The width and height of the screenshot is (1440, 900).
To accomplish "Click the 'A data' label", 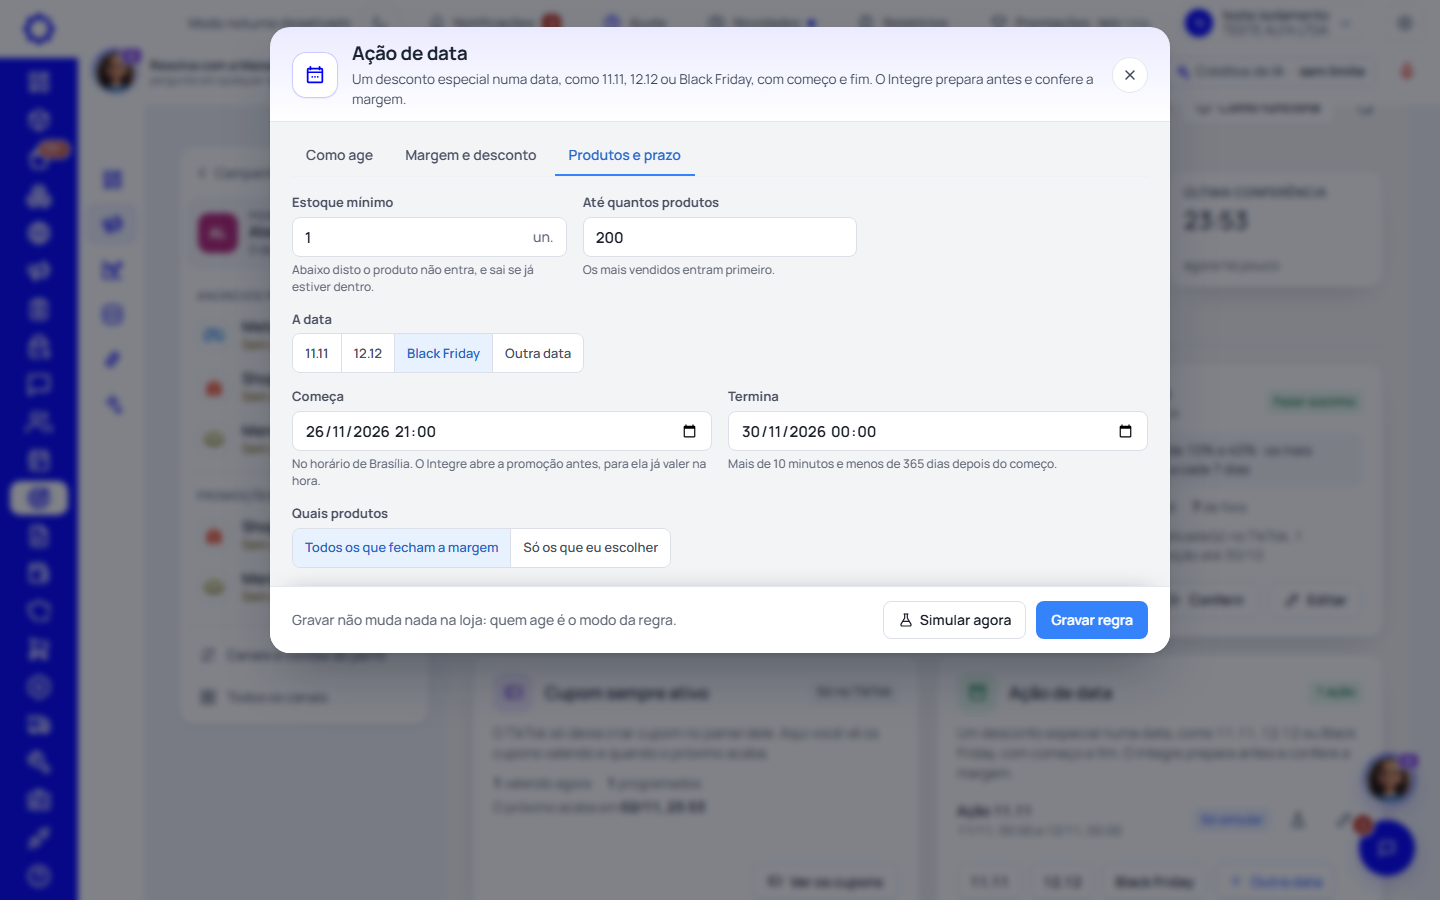I will click(312, 319).
